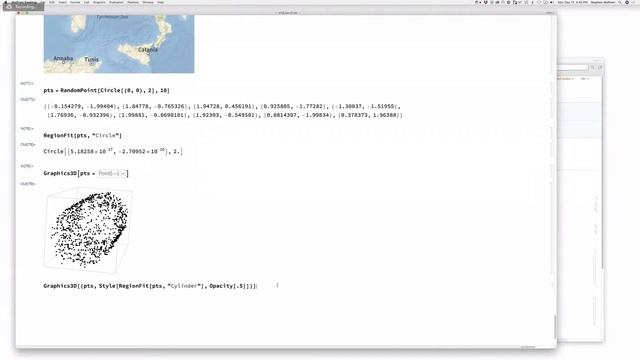Viewport: 640px width, 360px height.
Task: Open the Window menu in menu bar
Action: (148, 2)
